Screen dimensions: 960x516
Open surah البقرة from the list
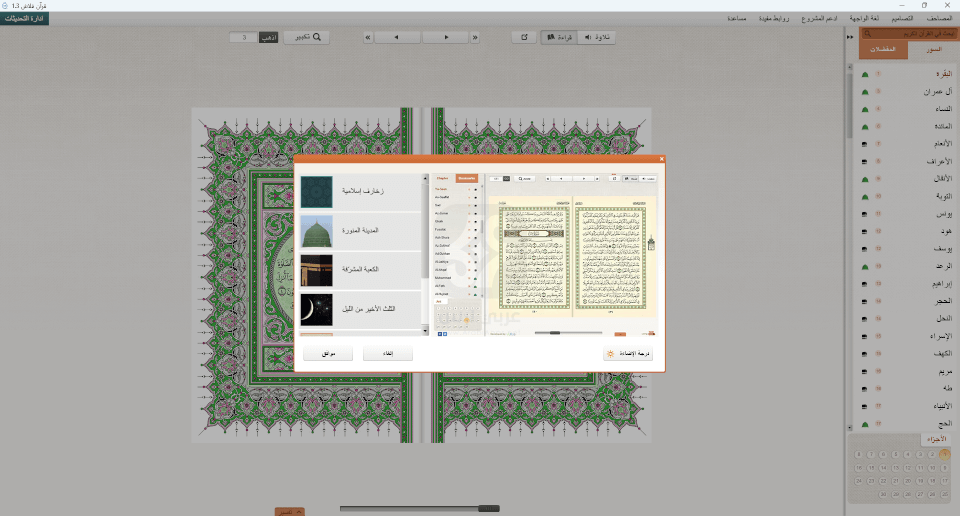[943, 74]
